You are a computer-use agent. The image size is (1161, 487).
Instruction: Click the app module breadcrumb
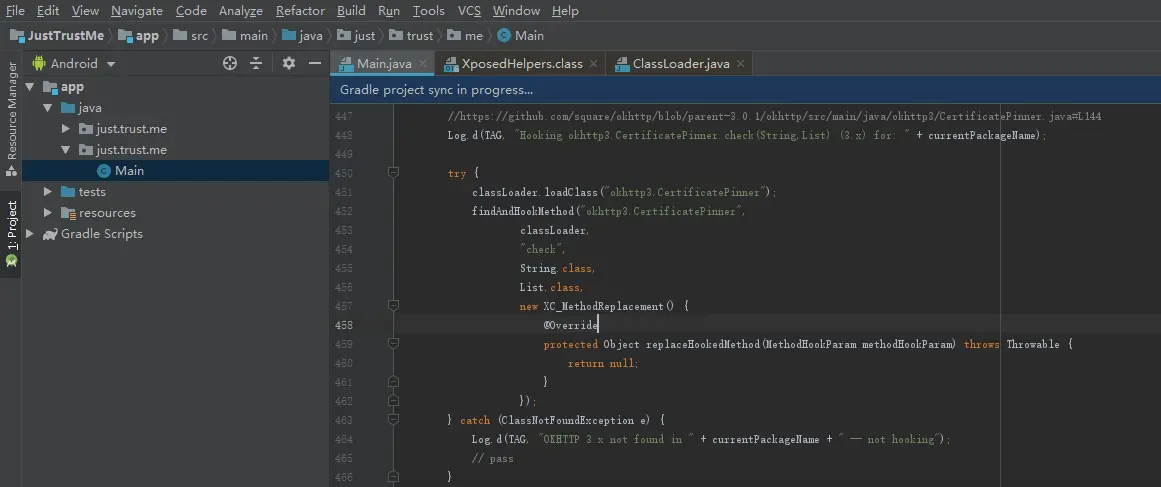[x=138, y=36]
